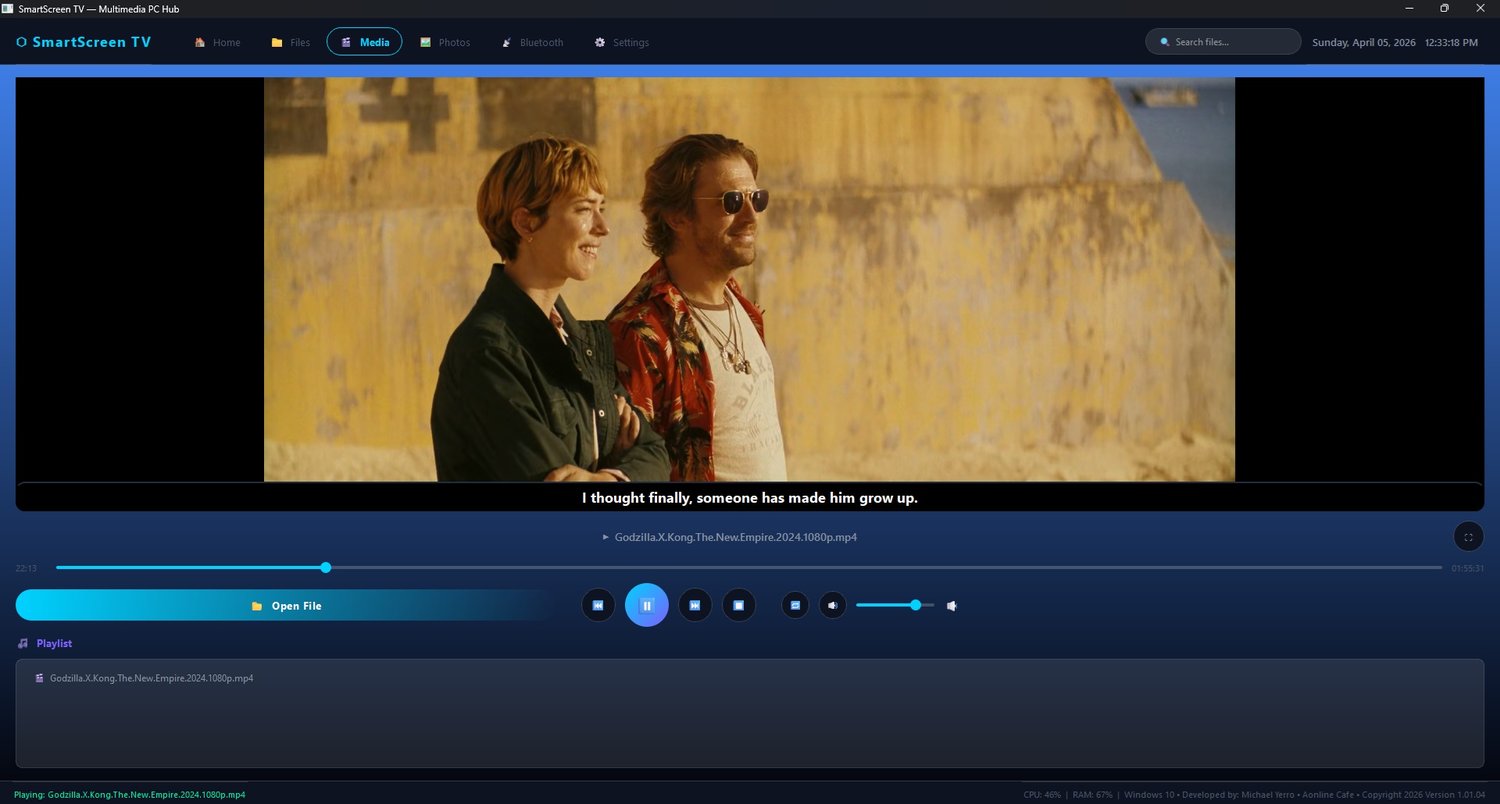Select the Media tab
Screen dimensions: 1500x804
(364, 42)
